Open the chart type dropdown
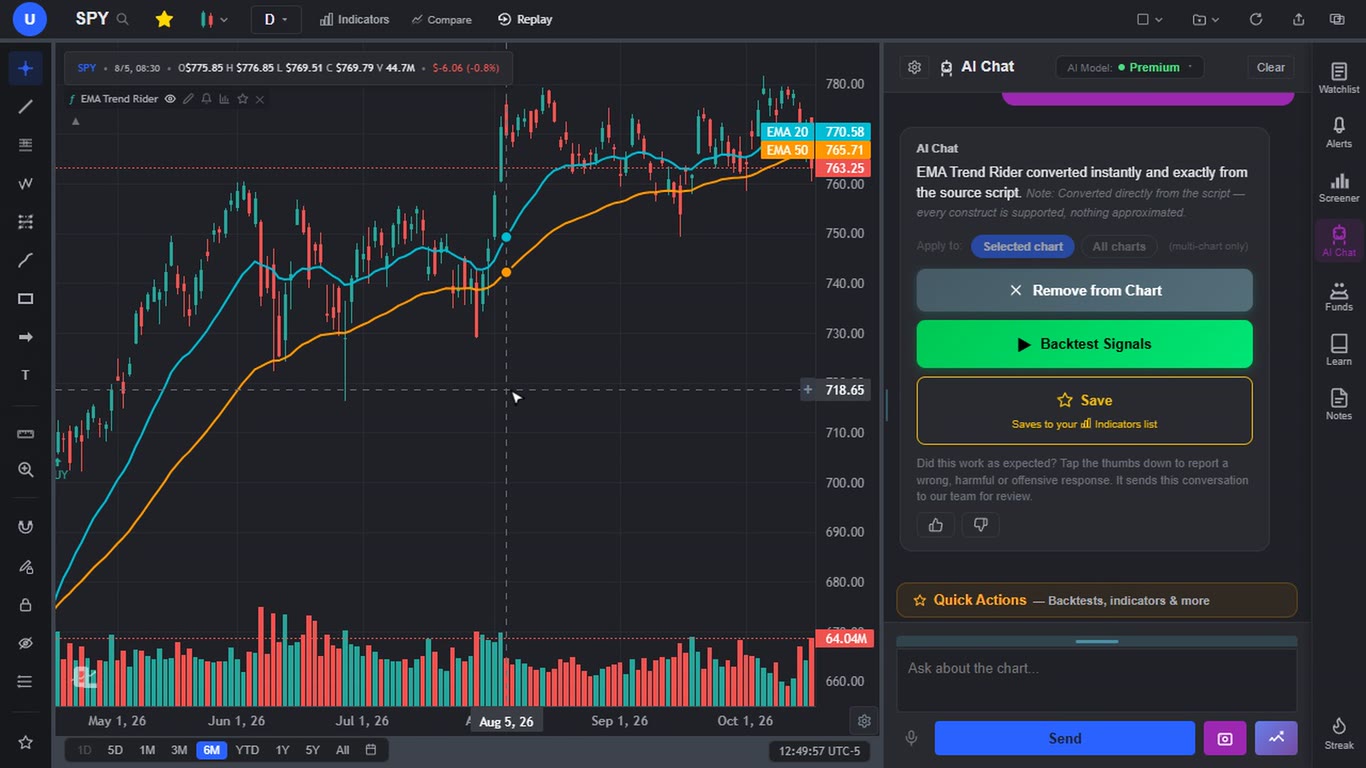Image resolution: width=1366 pixels, height=768 pixels. tap(214, 19)
